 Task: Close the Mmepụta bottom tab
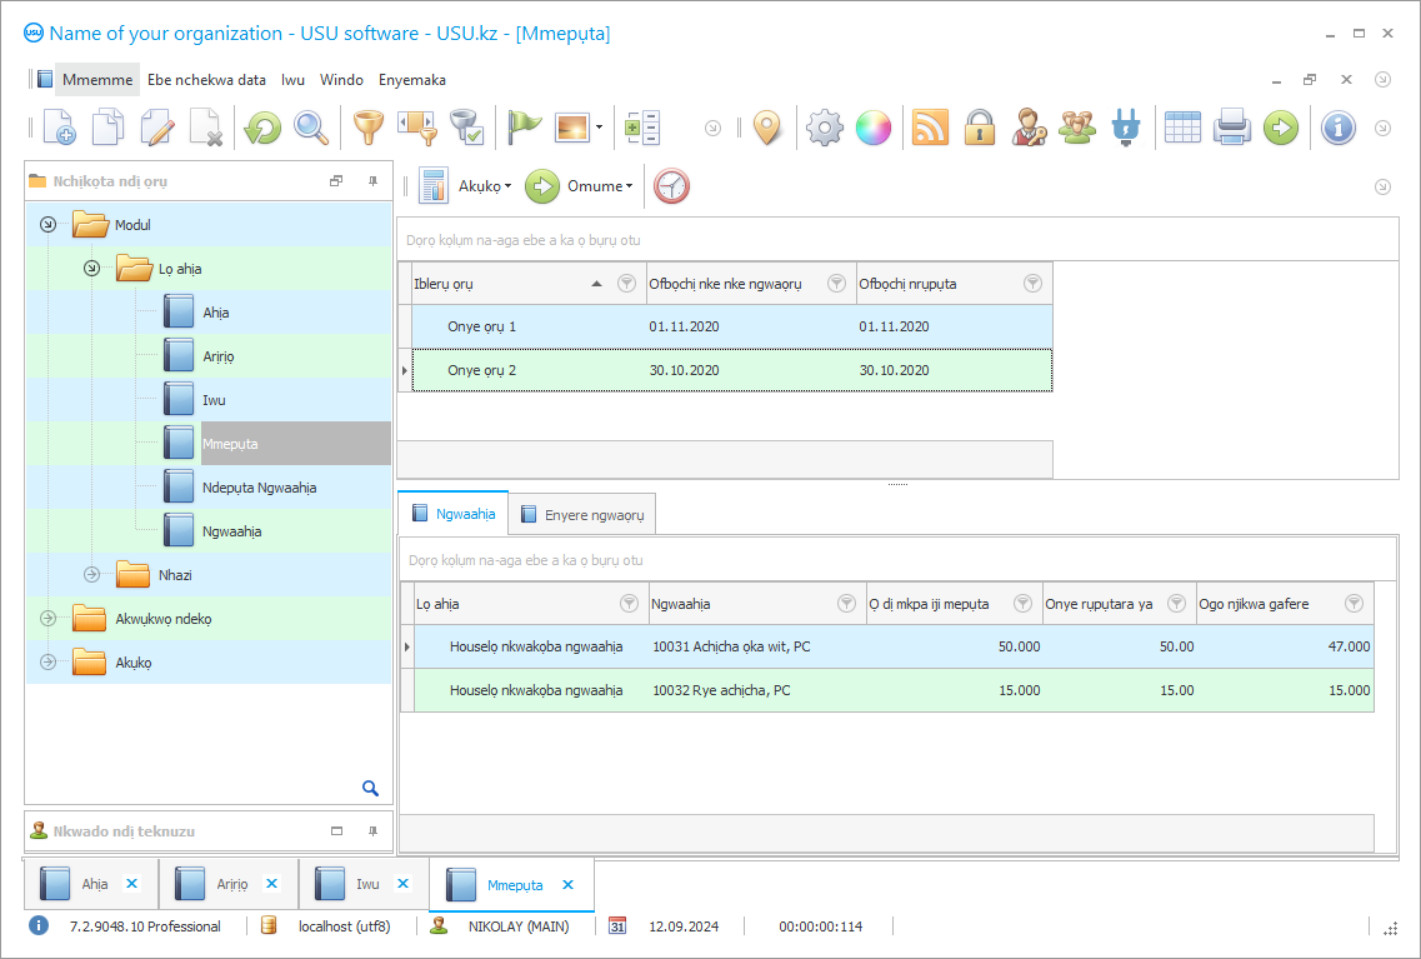tap(568, 885)
